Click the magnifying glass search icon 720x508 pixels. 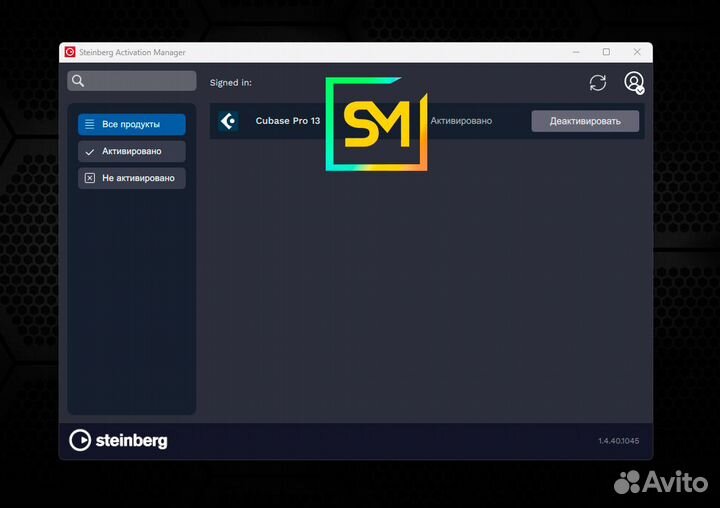coord(78,81)
